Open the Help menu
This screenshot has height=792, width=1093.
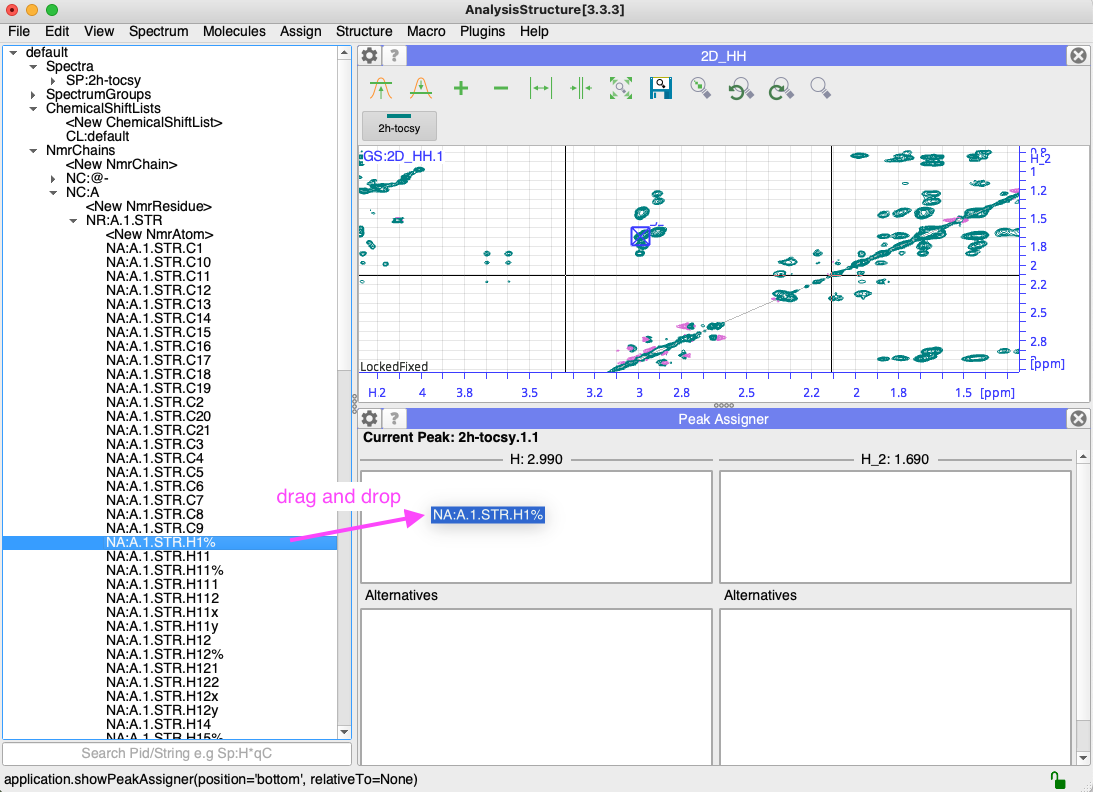tap(534, 31)
